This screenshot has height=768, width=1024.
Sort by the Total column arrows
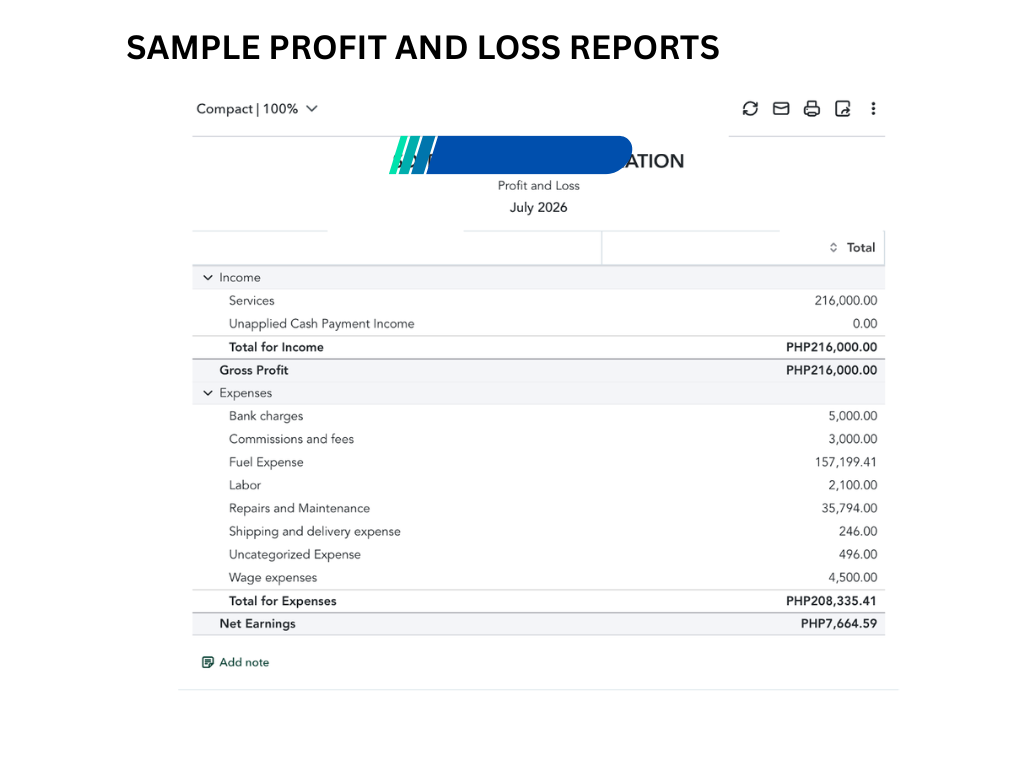[x=833, y=248]
